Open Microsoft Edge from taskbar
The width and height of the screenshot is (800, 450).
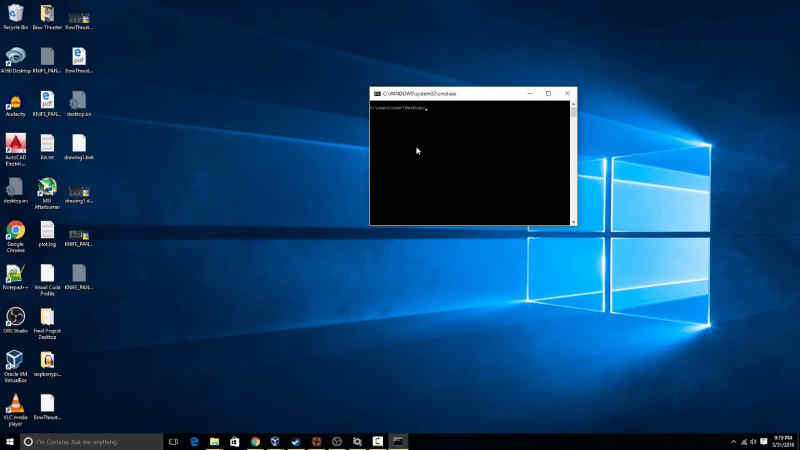tap(194, 442)
